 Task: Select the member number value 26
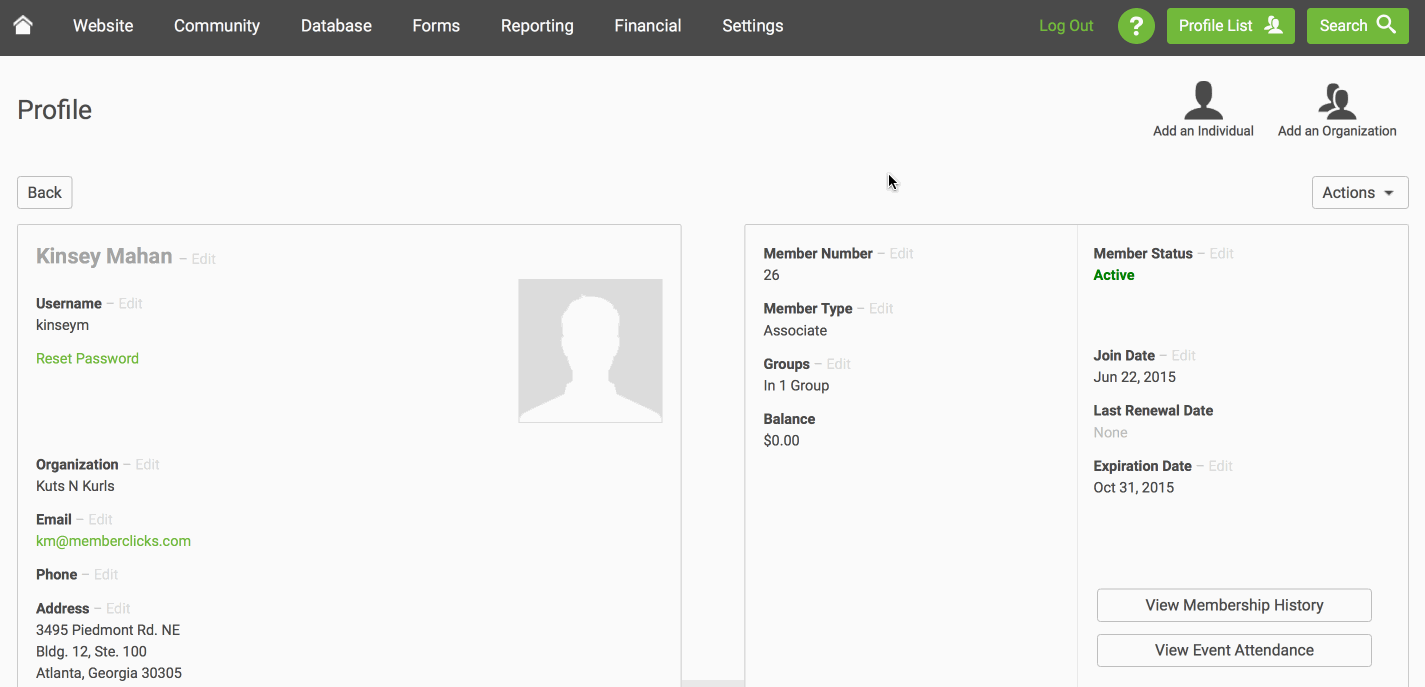coord(771,275)
